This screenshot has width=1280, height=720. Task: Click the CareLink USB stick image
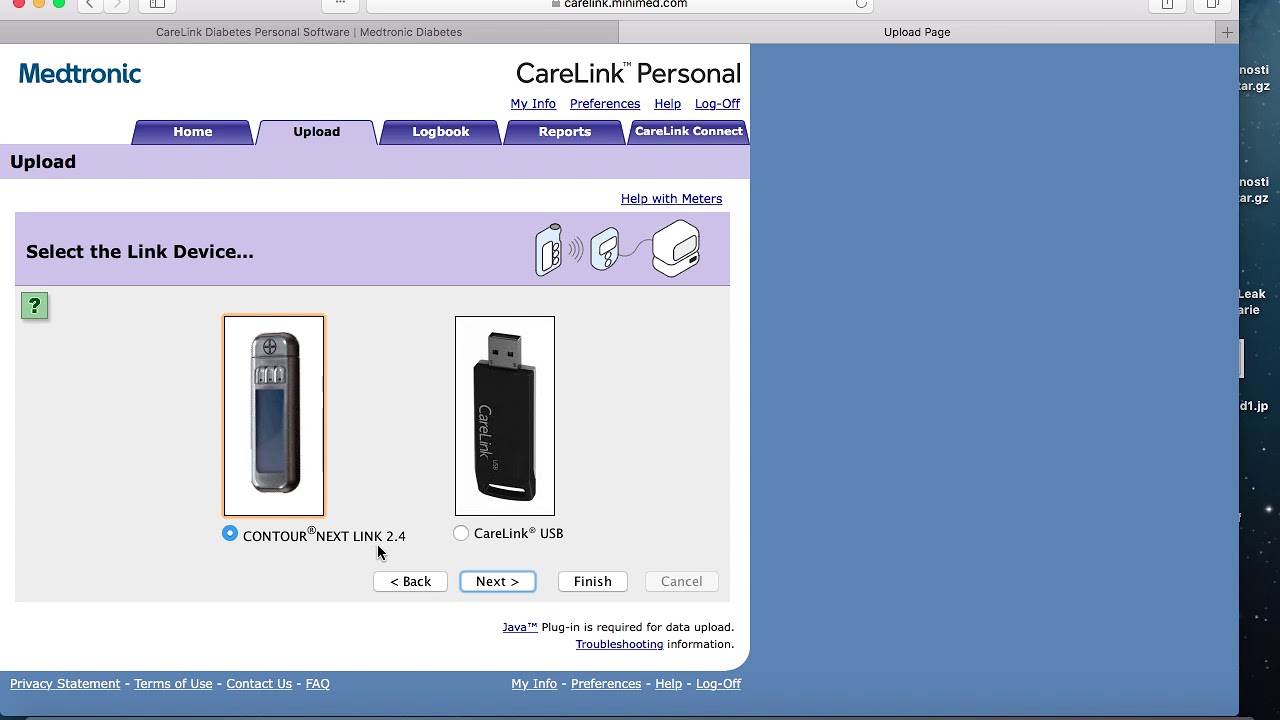tap(505, 416)
